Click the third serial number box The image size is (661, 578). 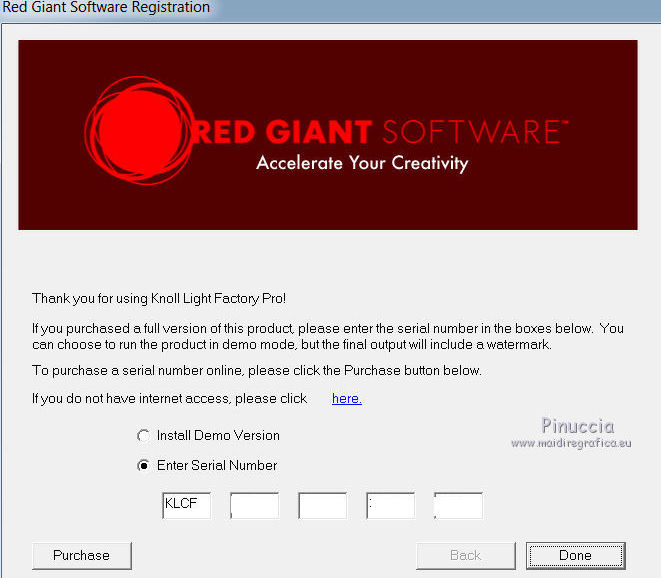[323, 505]
